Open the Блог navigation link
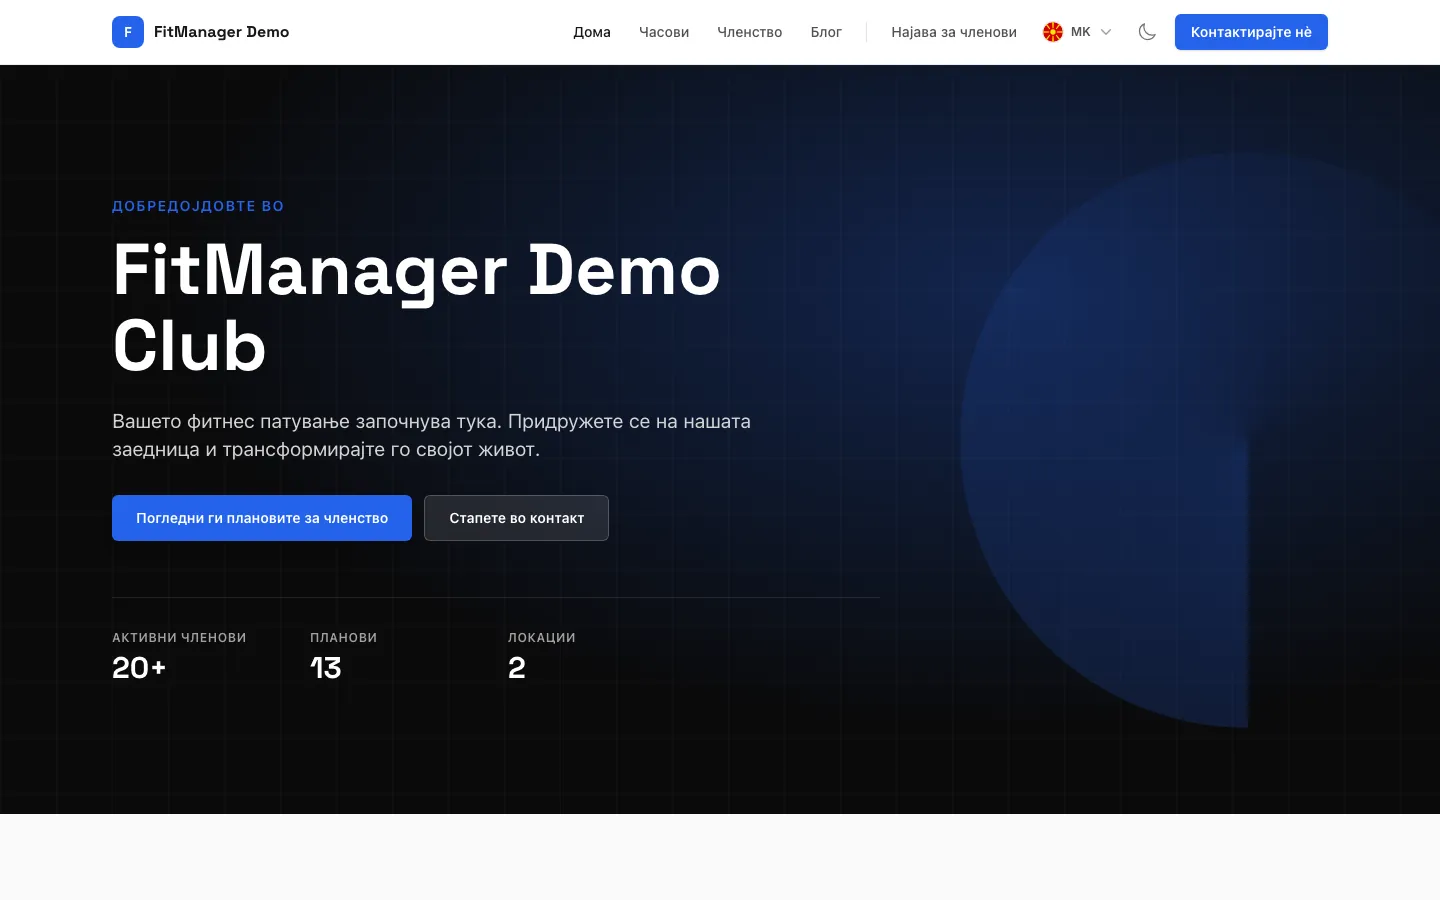The image size is (1440, 900). point(826,32)
